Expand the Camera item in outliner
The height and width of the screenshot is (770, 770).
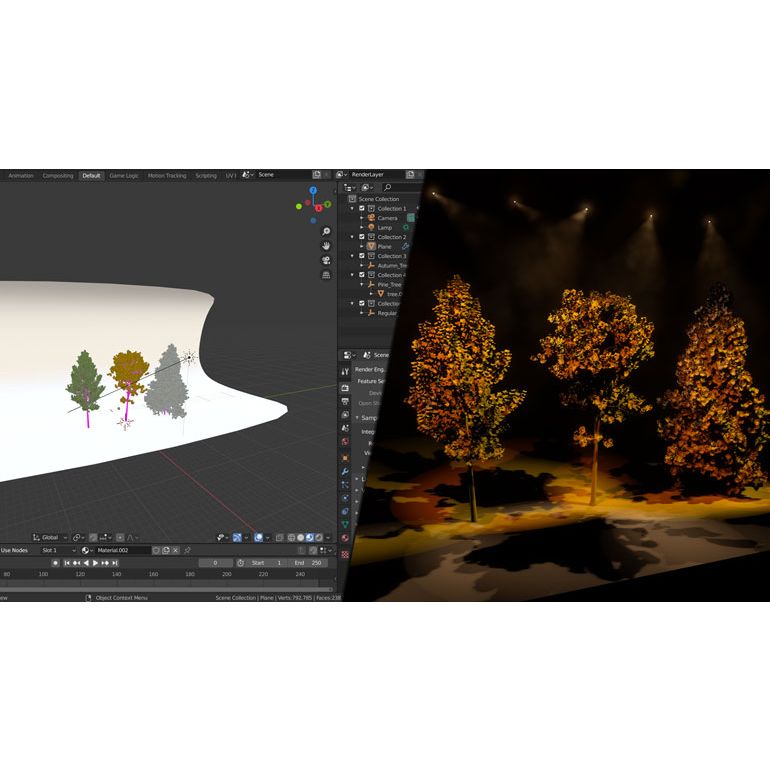(361, 218)
